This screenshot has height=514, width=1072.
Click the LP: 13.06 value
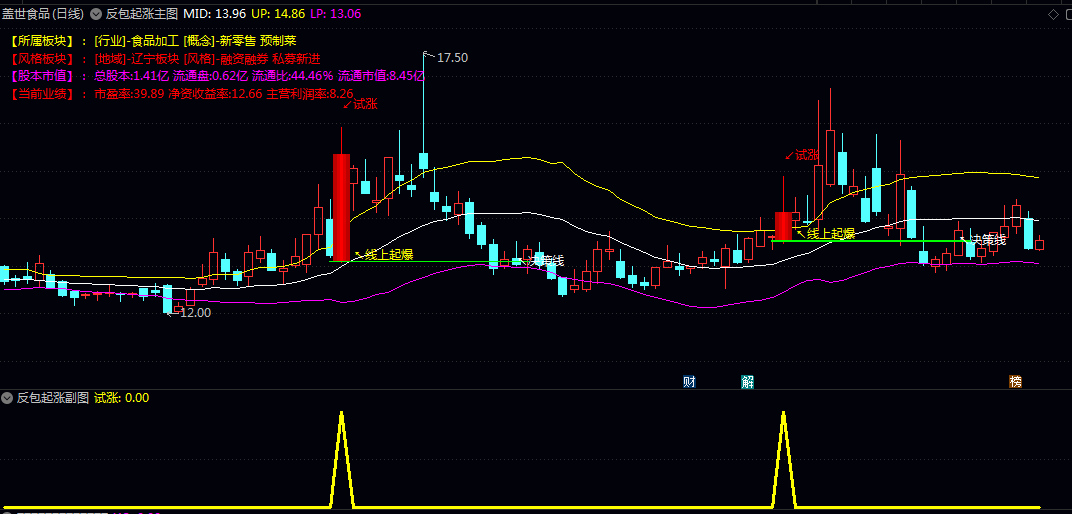tap(336, 14)
